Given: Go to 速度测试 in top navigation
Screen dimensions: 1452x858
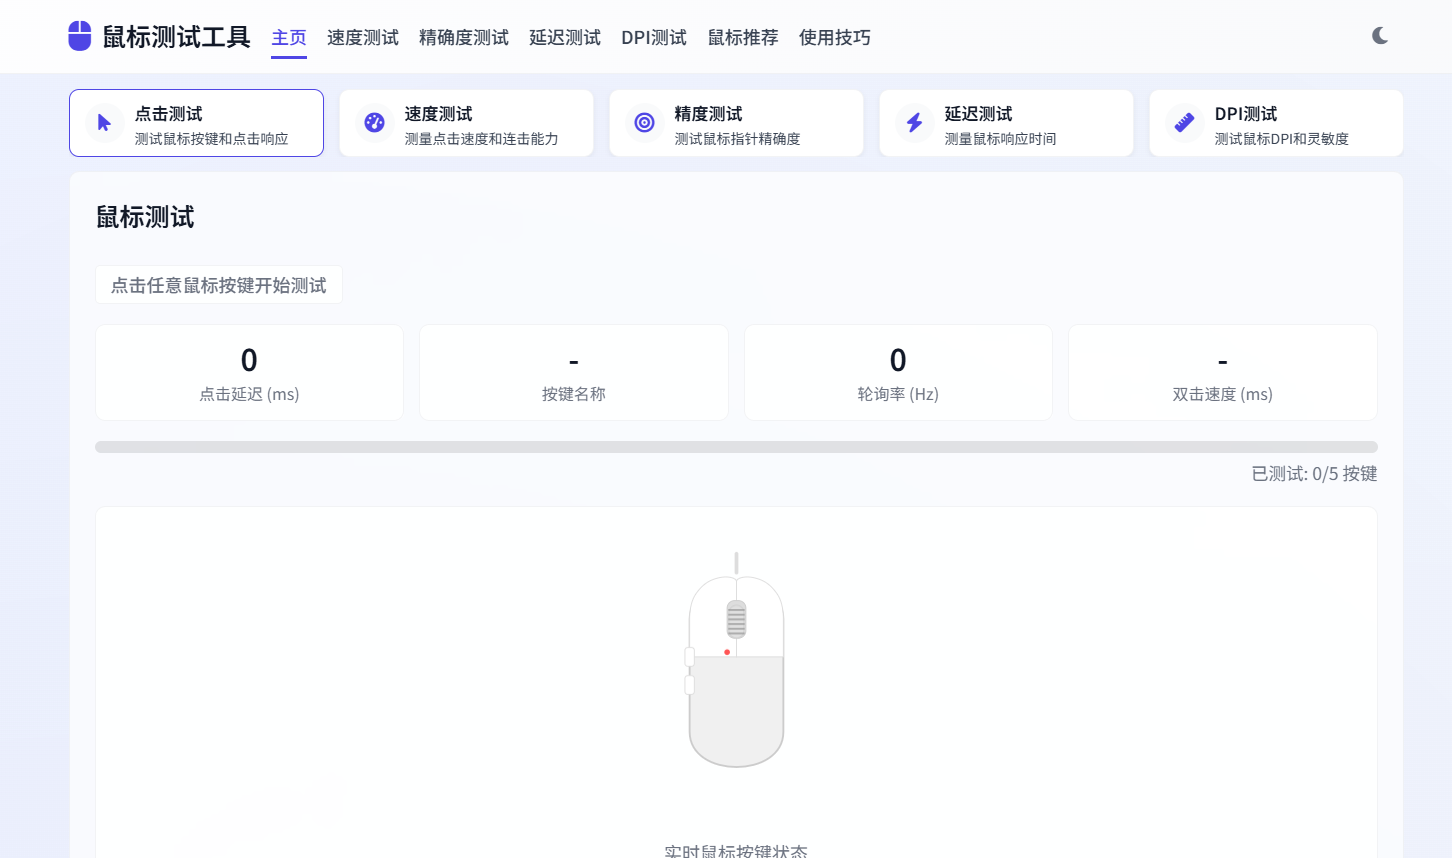Looking at the screenshot, I should (363, 38).
